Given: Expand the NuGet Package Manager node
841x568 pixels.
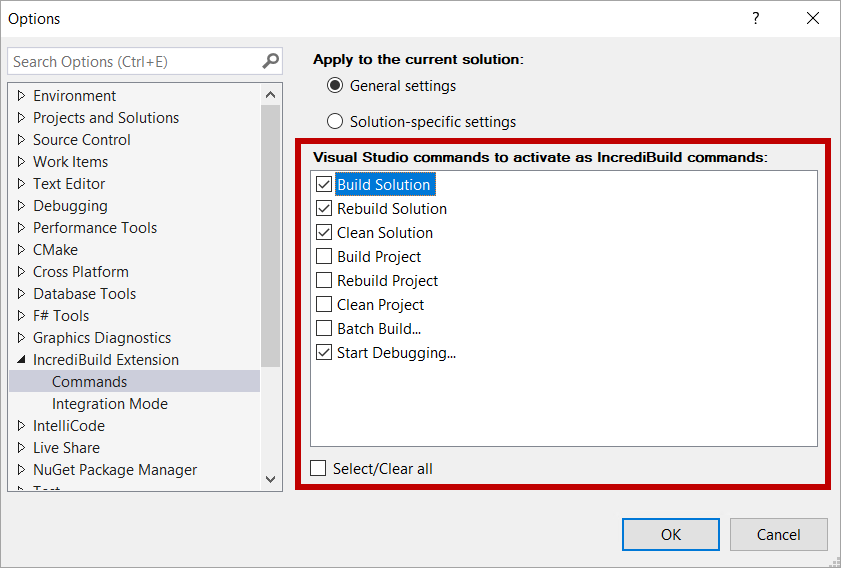Looking at the screenshot, I should click(22, 470).
